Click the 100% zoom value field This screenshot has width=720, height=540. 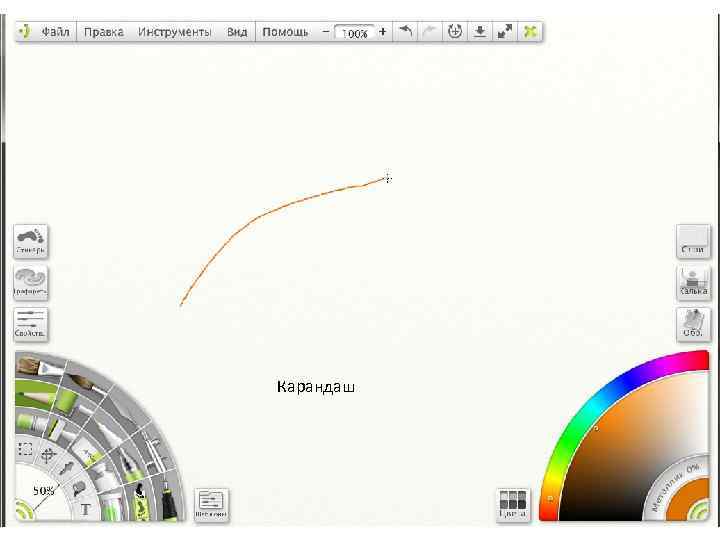pos(354,33)
